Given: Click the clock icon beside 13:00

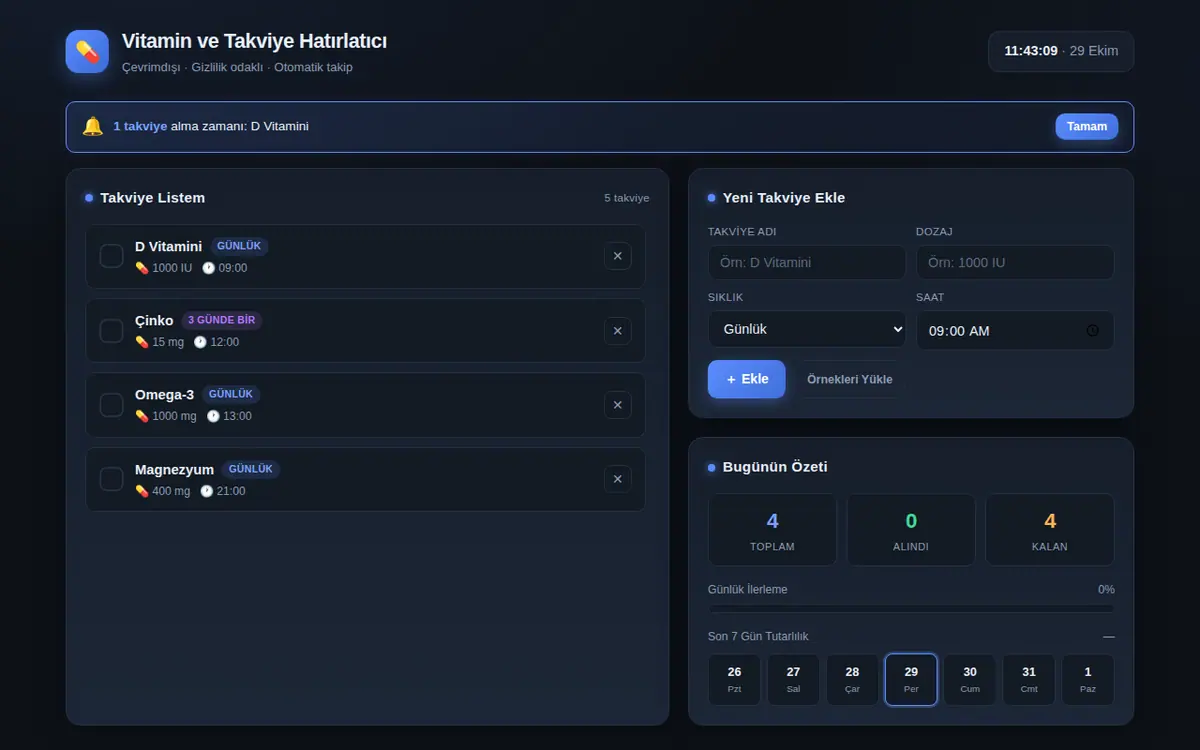Looking at the screenshot, I should coord(213,416).
